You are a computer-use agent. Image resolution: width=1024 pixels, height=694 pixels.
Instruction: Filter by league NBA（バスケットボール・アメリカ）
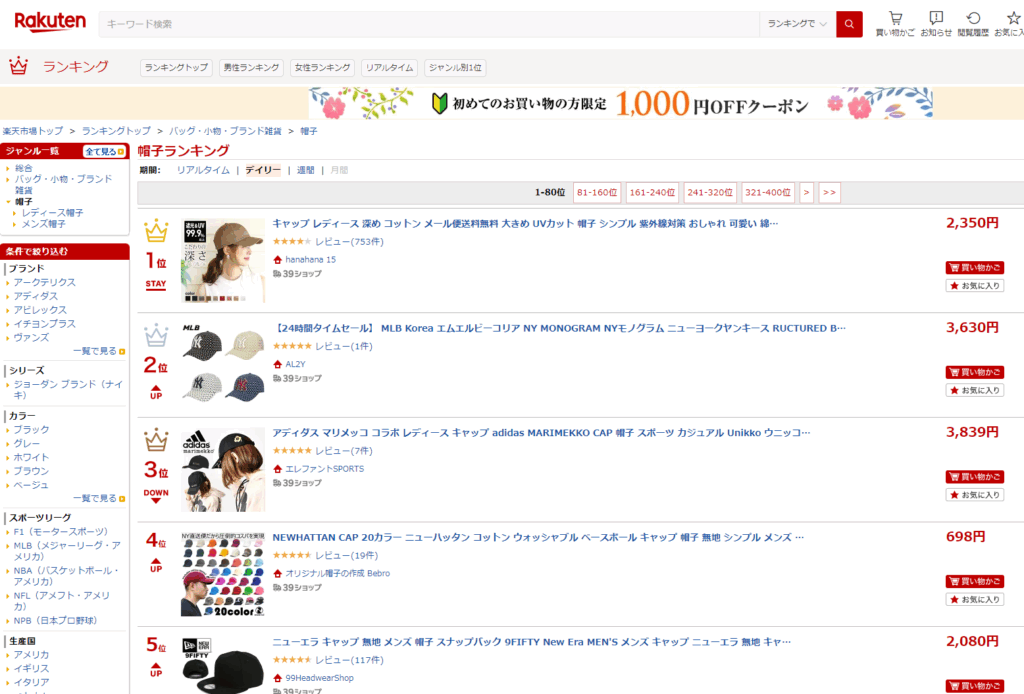67,576
